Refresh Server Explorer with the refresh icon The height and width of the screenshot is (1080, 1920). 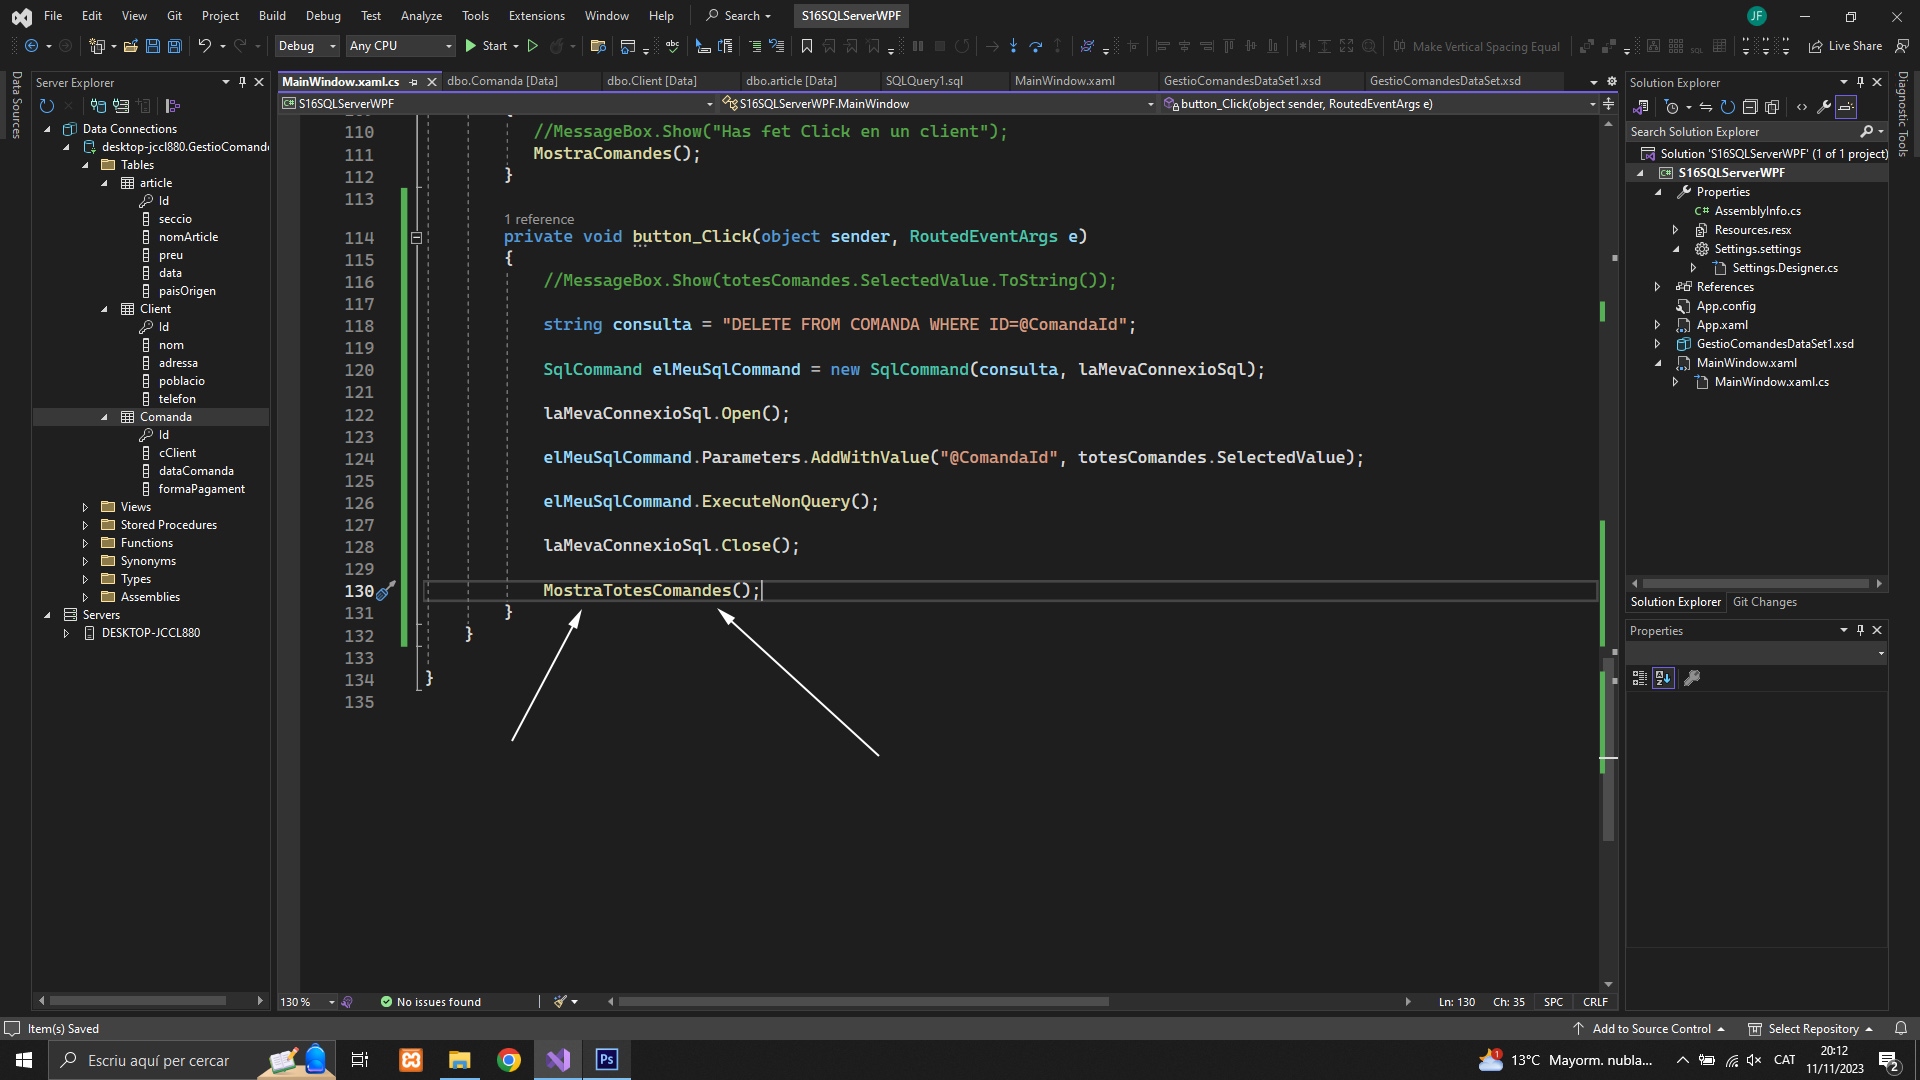coord(46,106)
